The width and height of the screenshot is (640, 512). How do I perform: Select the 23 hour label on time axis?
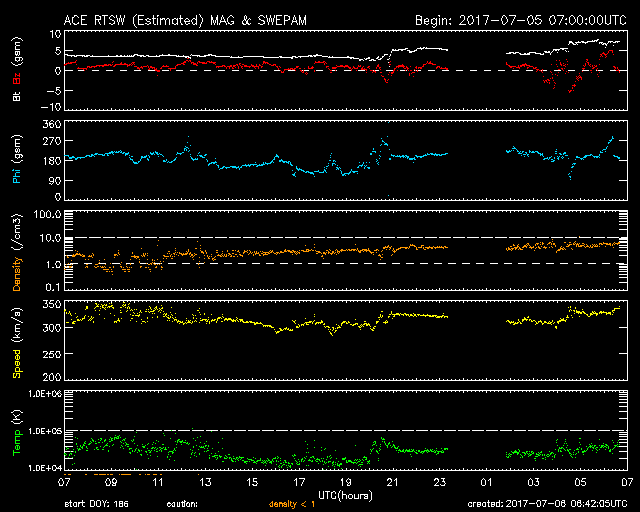[x=440, y=483]
